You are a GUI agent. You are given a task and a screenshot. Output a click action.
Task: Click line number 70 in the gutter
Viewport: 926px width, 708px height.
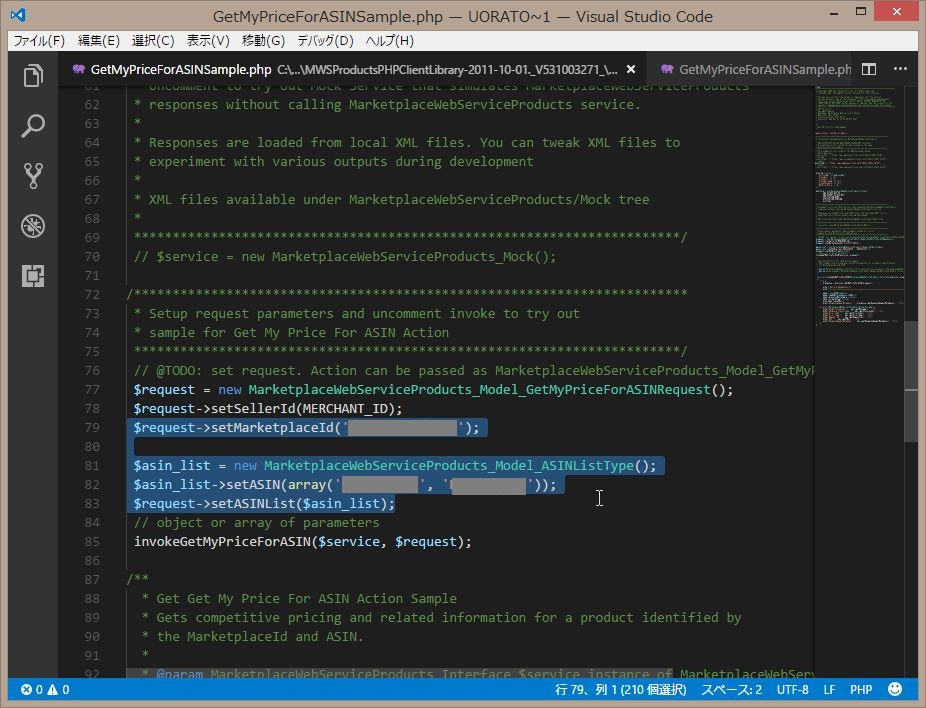pyautogui.click(x=92, y=256)
